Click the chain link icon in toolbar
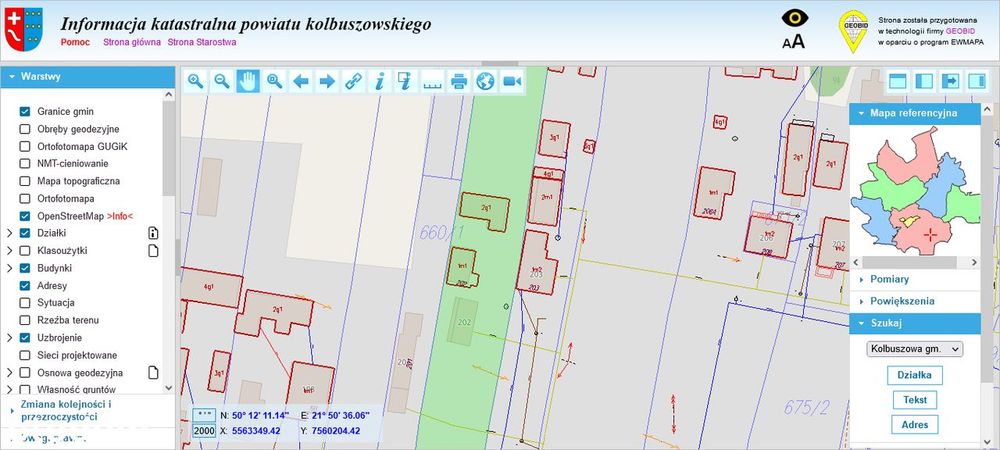Viewport: 1000px width, 450px height. tap(353, 81)
